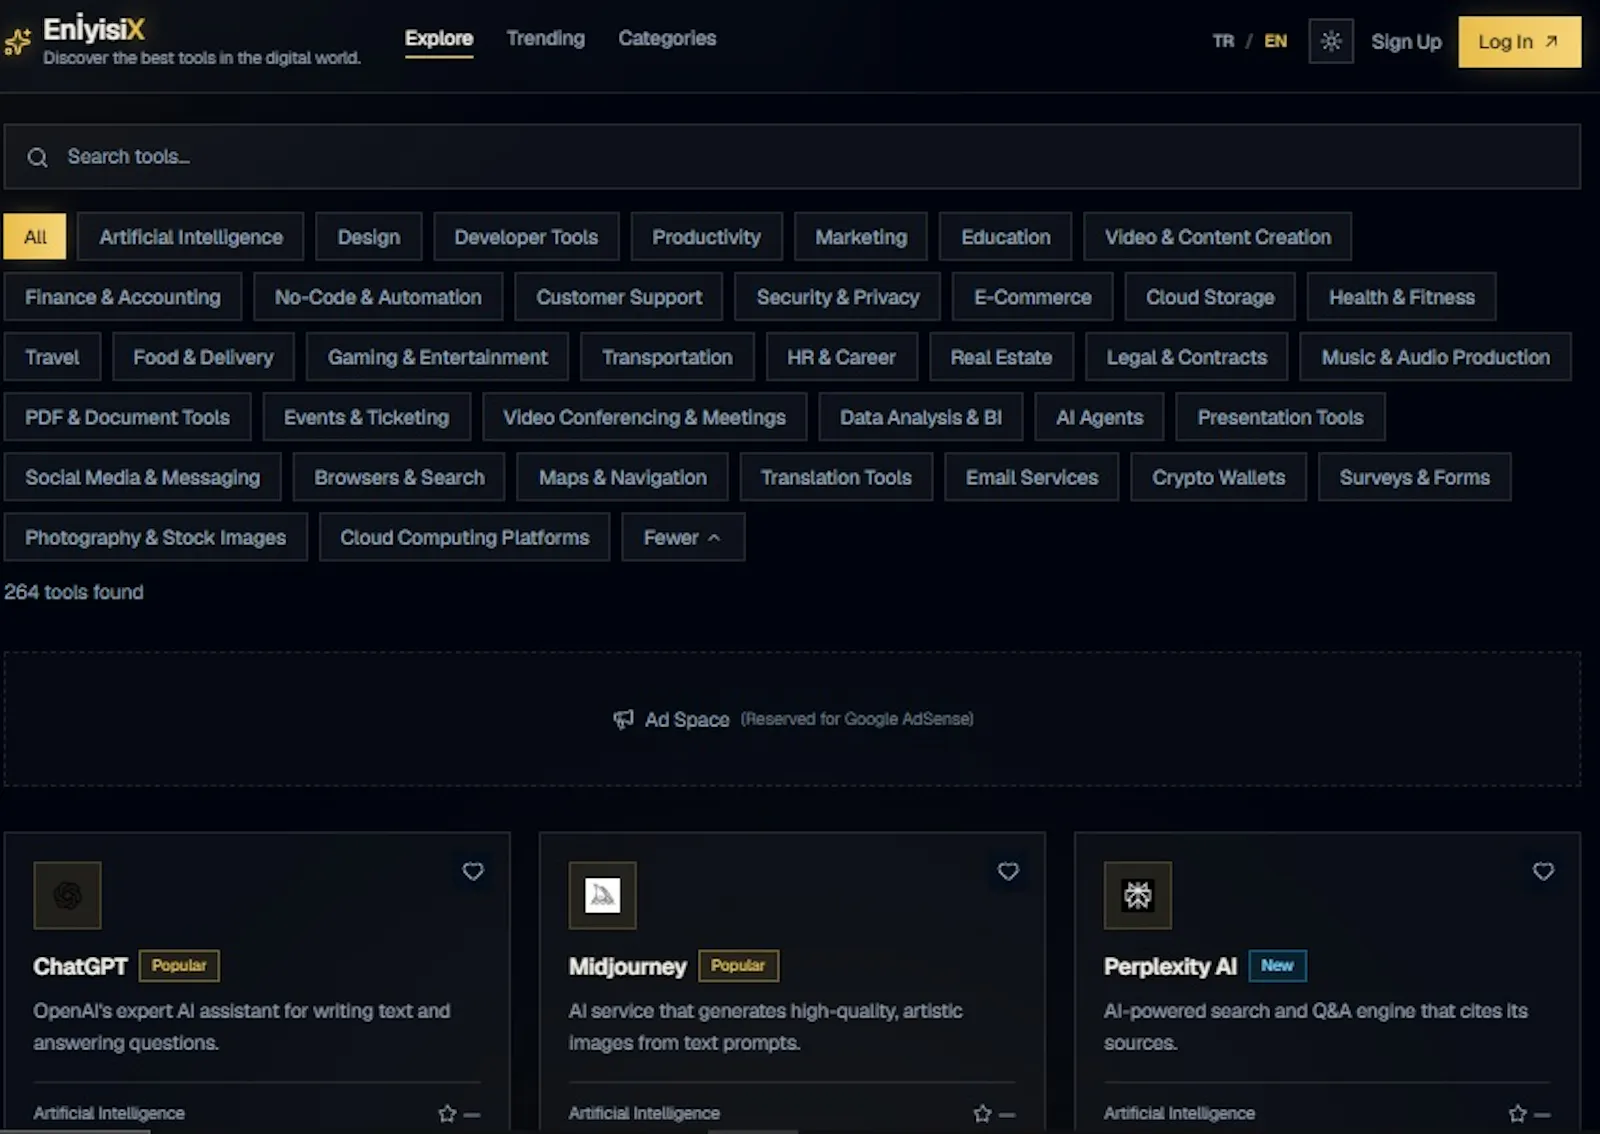Favorite Midjourney with the heart icon
This screenshot has width=1600, height=1134.
pyautogui.click(x=1008, y=871)
